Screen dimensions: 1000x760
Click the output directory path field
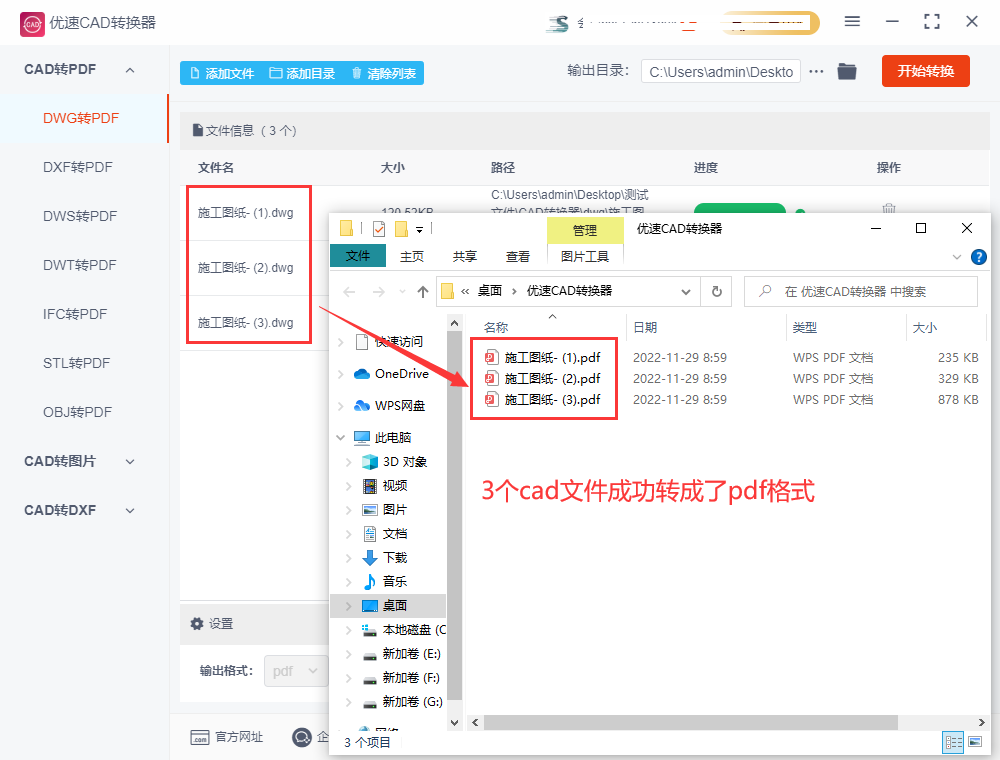point(721,72)
